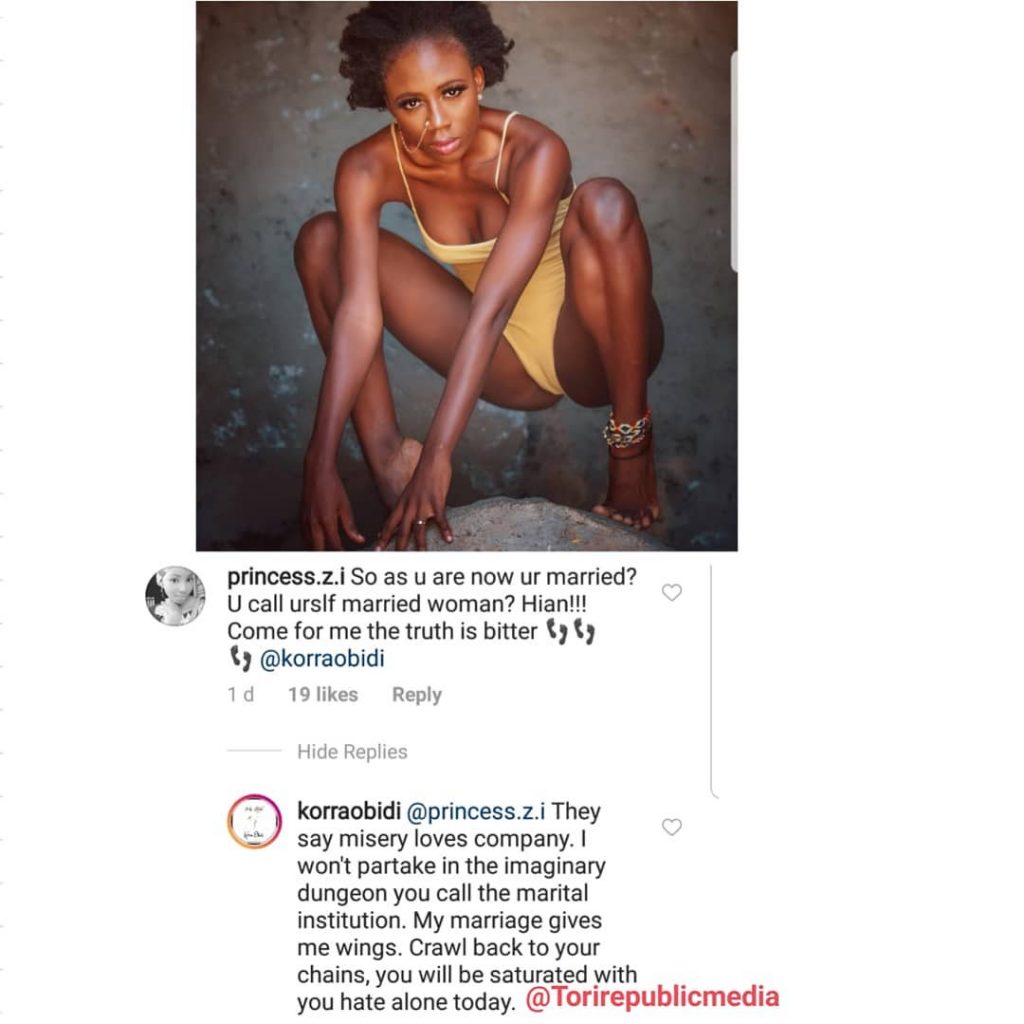Click first footprints emoji after 'bitter'

pos(556,632)
